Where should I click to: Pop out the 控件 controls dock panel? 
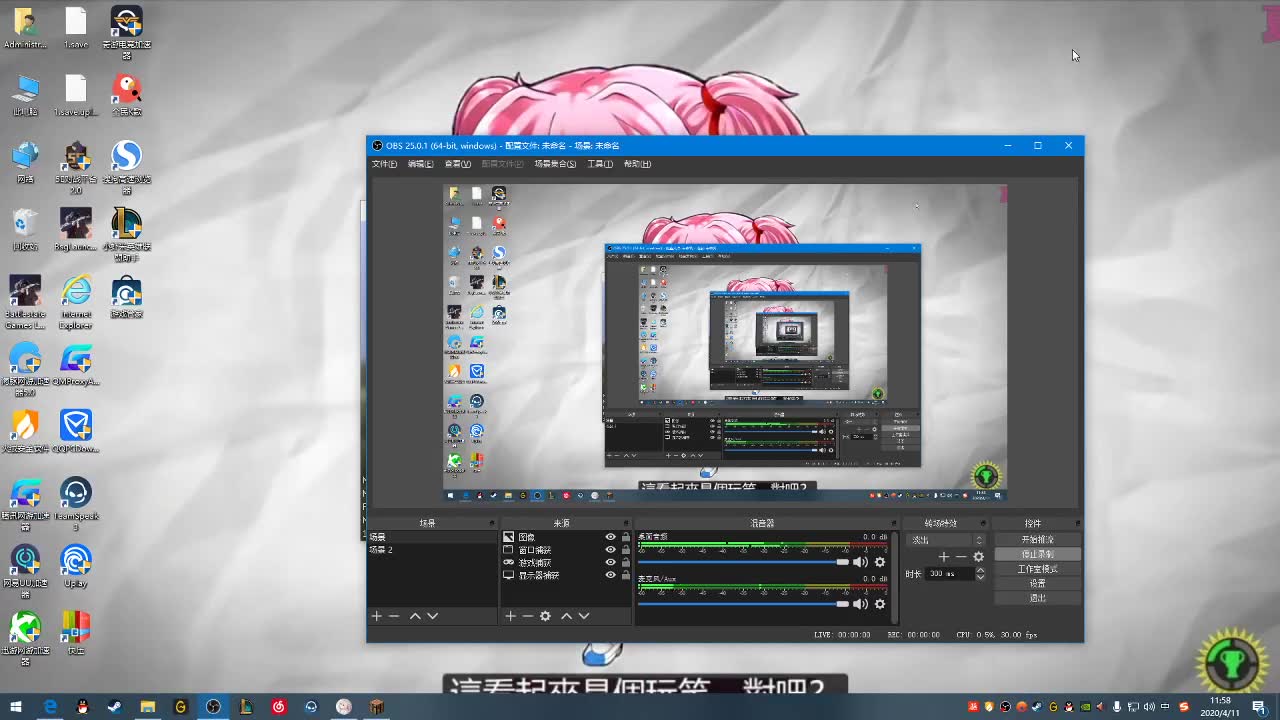[x=1076, y=523]
